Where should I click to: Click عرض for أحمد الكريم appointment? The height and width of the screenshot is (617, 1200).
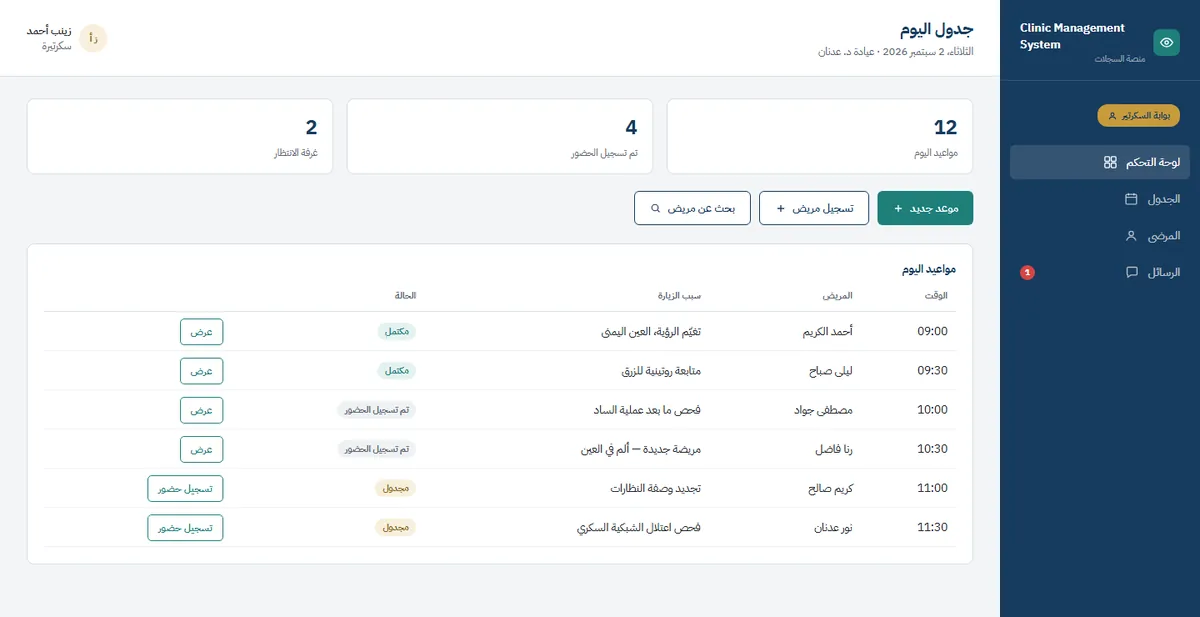pyautogui.click(x=202, y=331)
